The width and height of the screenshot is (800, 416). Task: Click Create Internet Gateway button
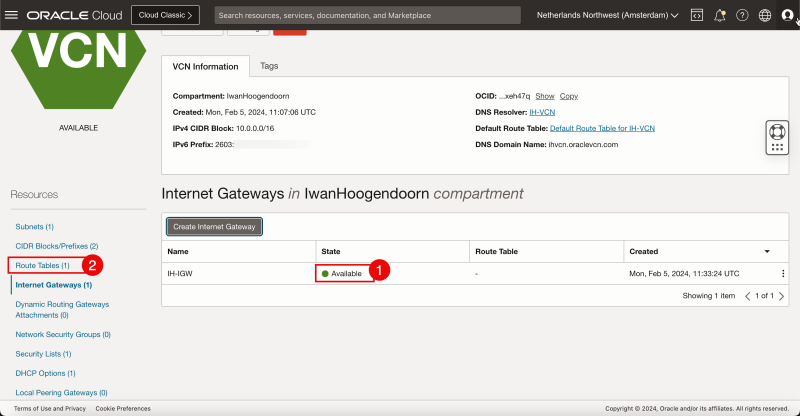212,226
